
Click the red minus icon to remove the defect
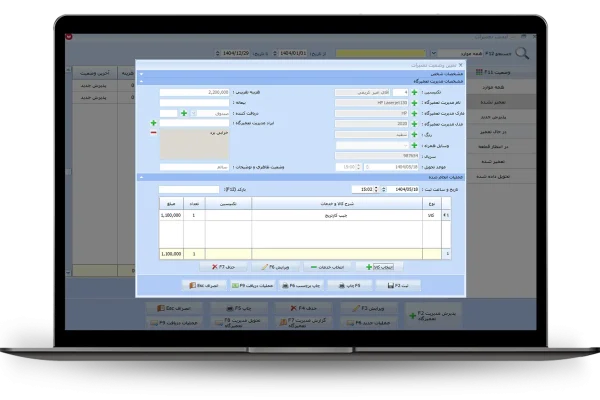coord(153,133)
